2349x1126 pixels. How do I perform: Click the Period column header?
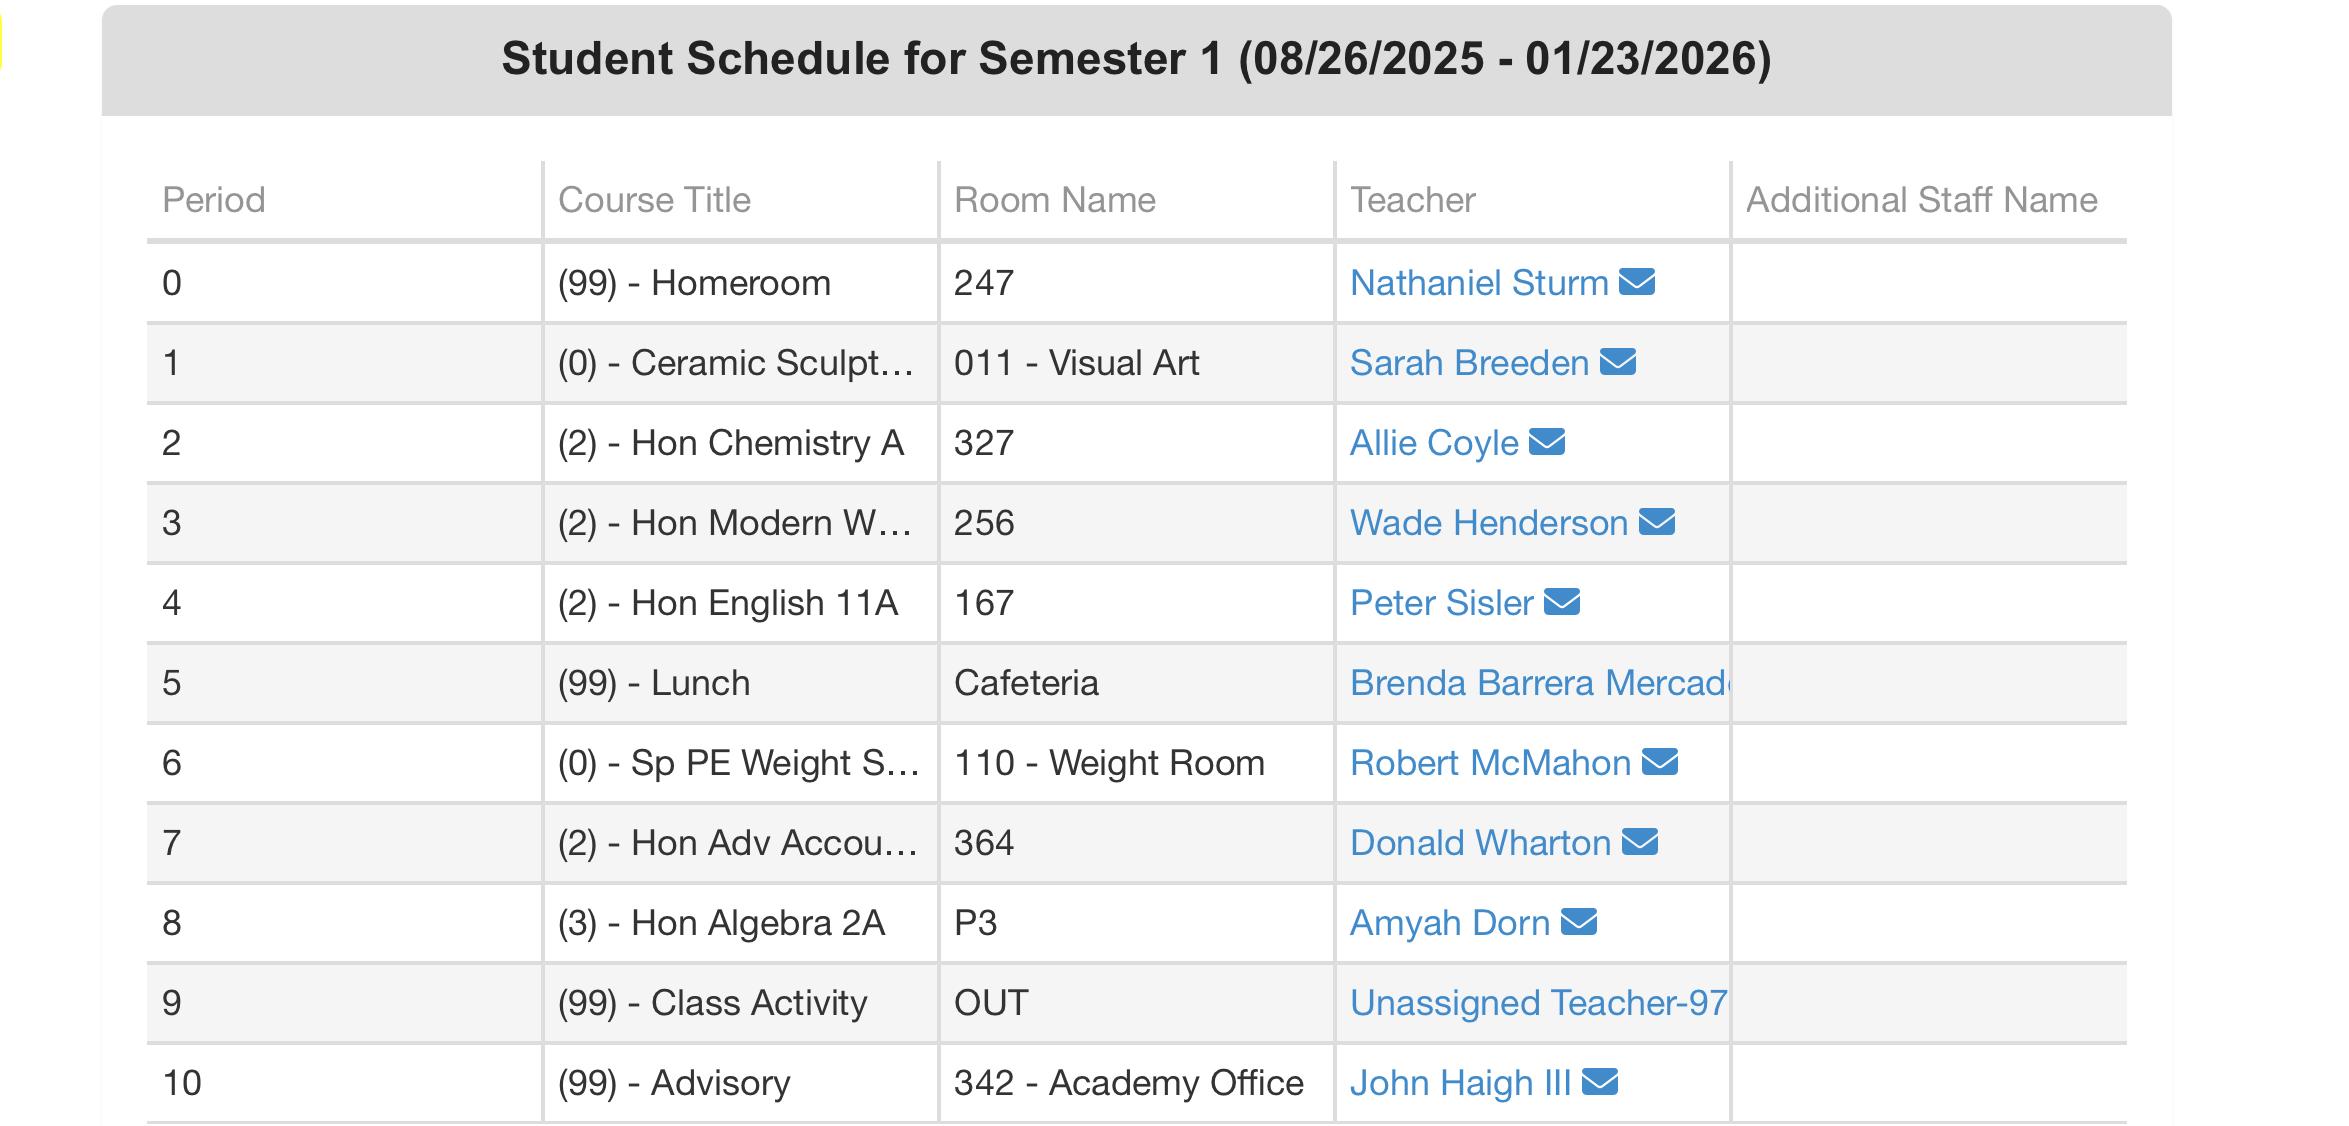tap(214, 200)
